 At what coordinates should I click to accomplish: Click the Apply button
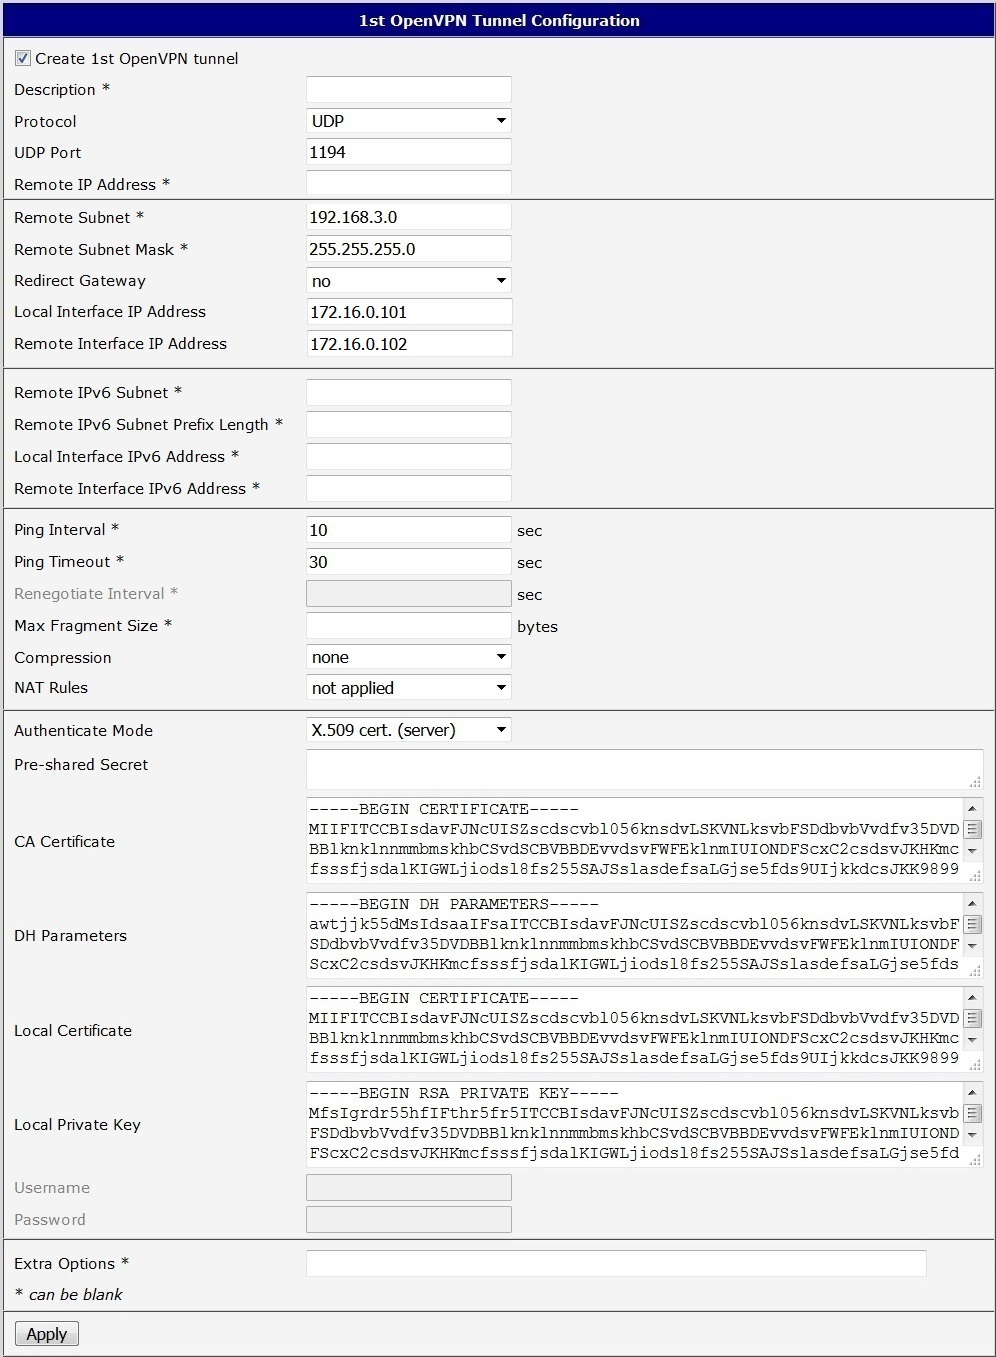coord(47,1334)
